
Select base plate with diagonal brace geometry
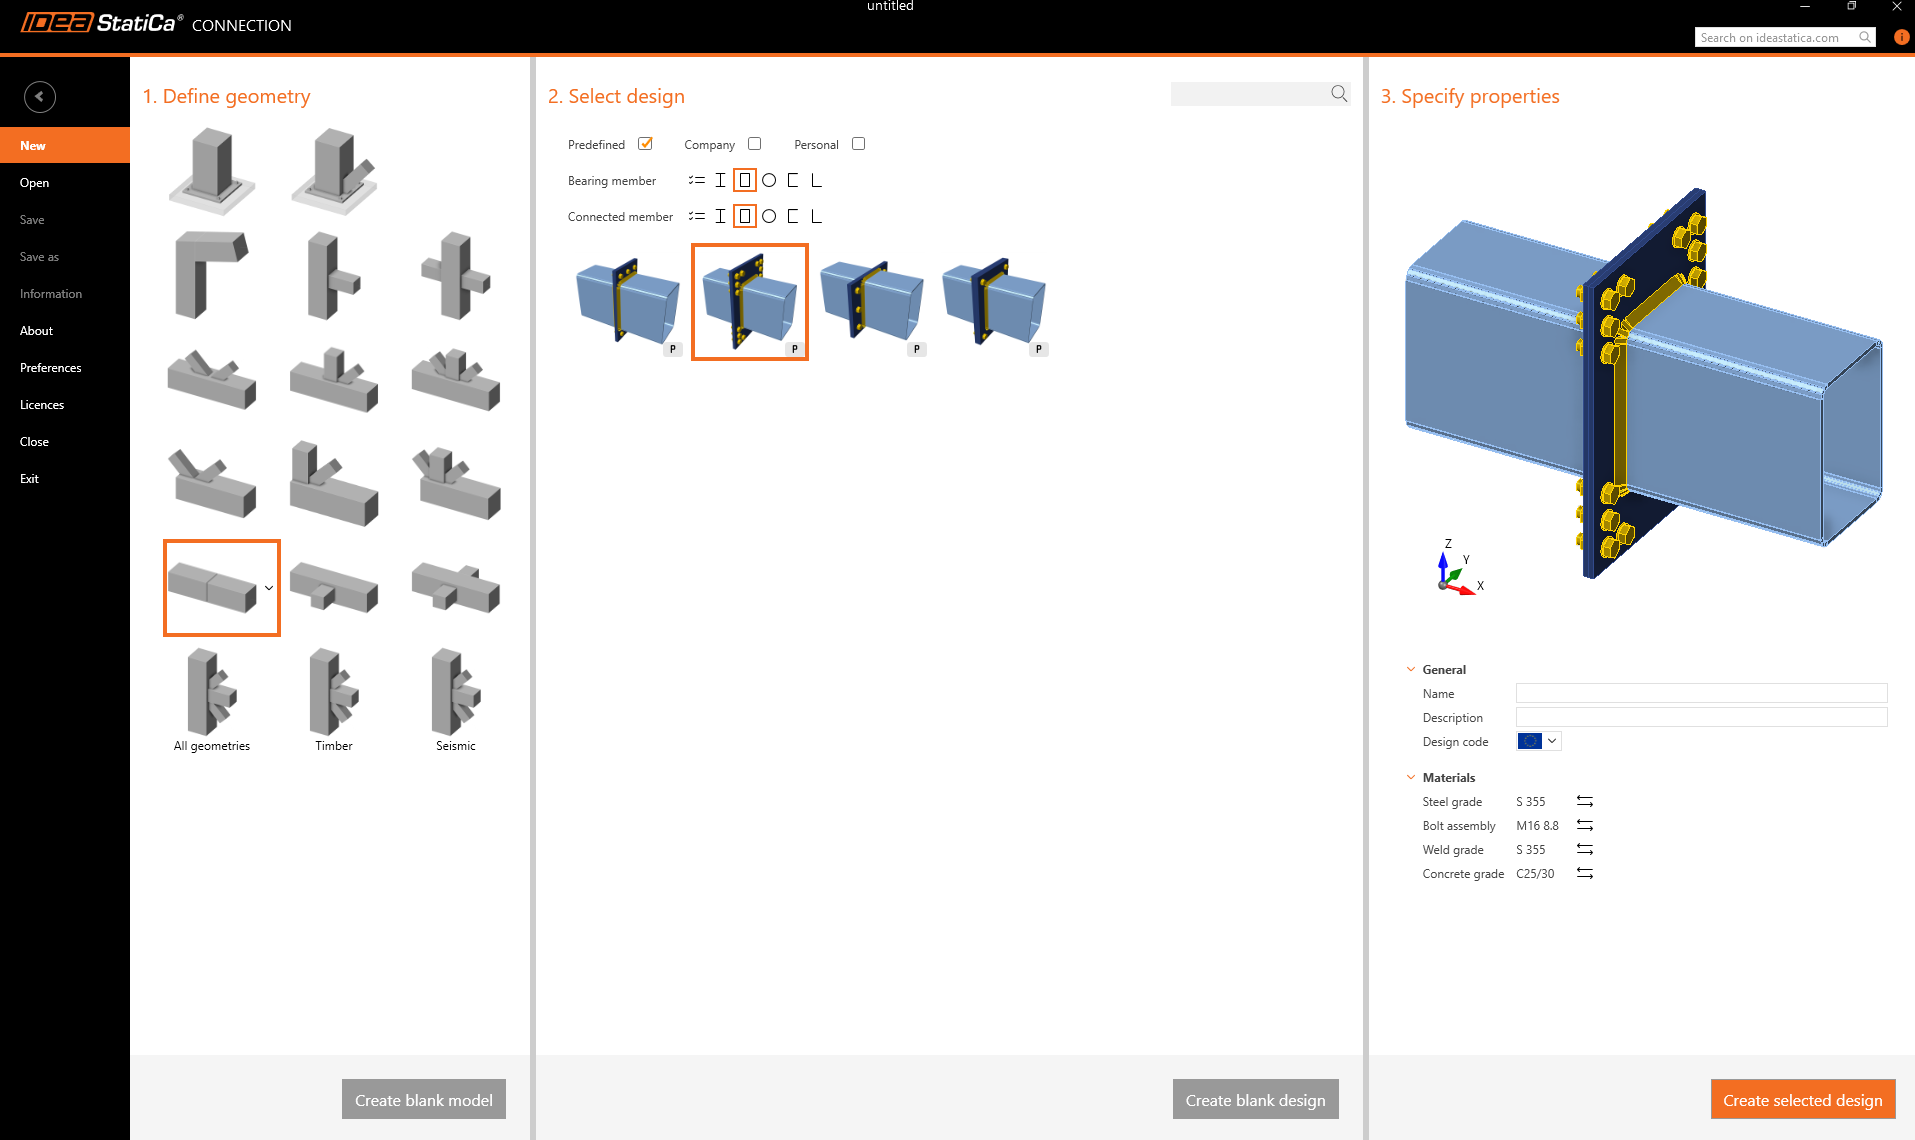click(x=334, y=171)
